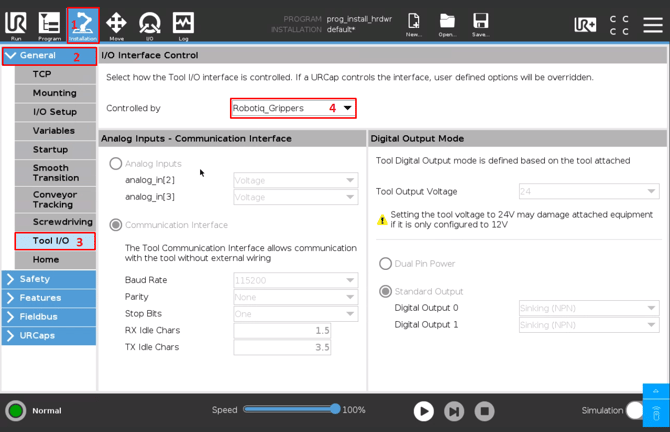Select the Analog Inputs radio button
Viewport: 670px width, 432px height.
pos(115,164)
